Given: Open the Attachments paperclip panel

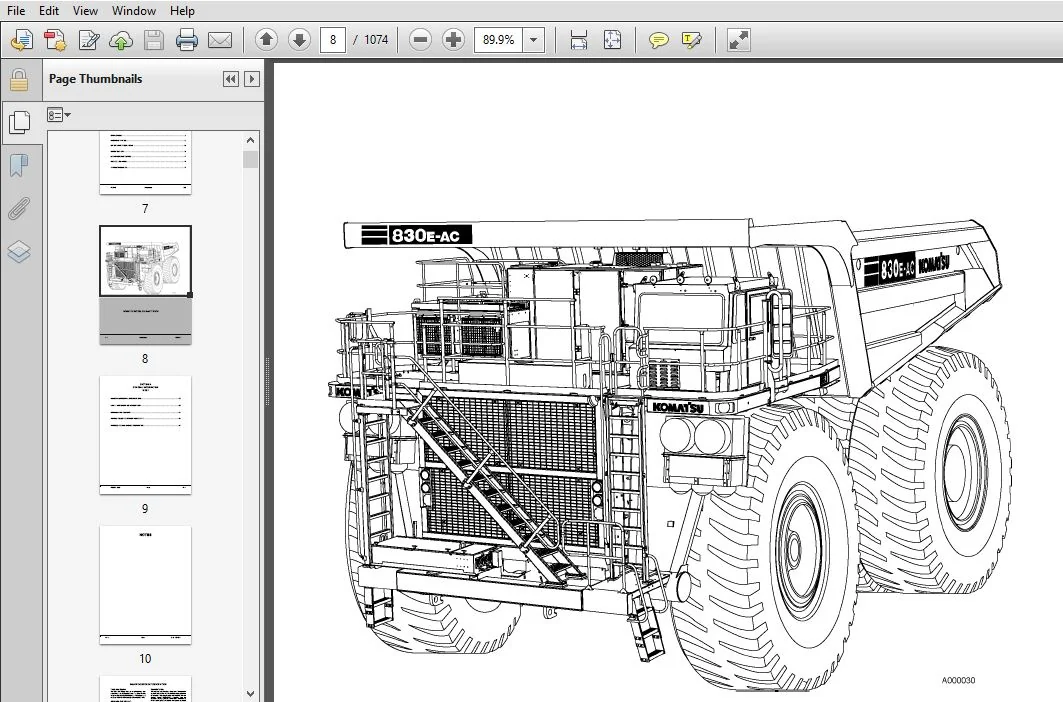Looking at the screenshot, I should click(19, 208).
